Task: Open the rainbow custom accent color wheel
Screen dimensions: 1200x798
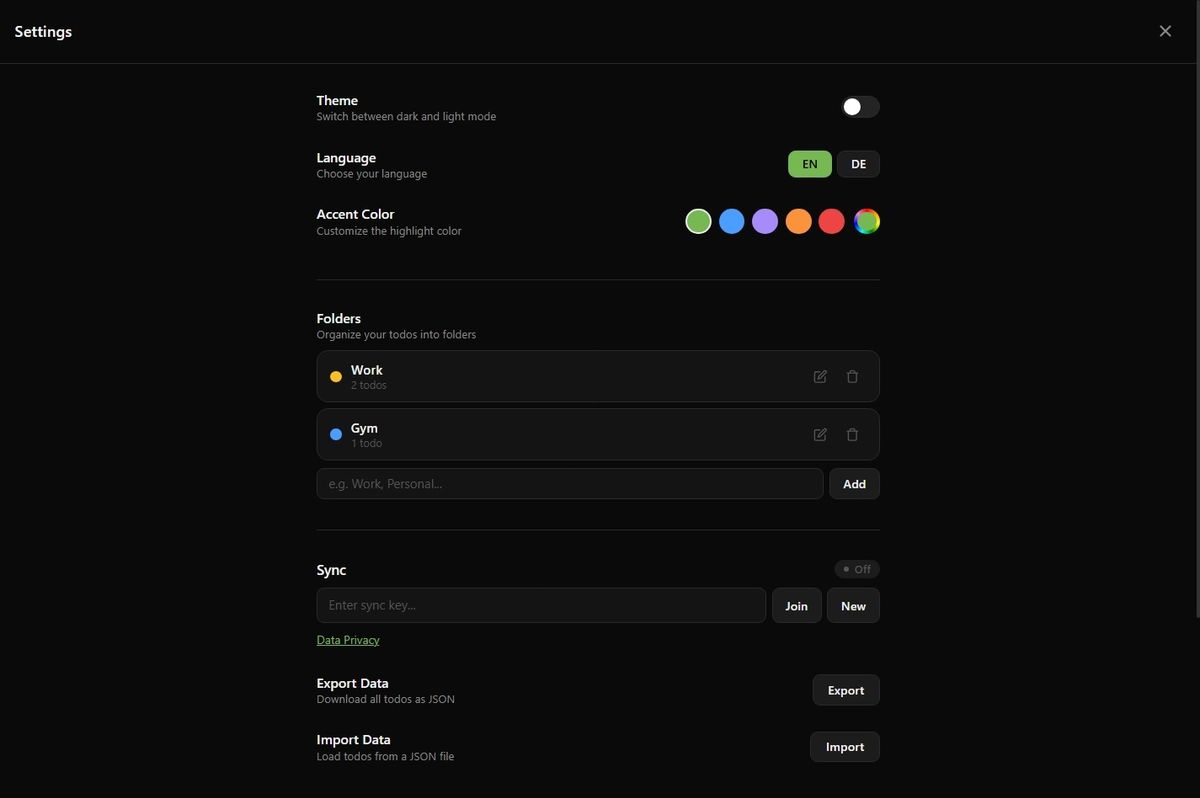Action: coord(866,221)
